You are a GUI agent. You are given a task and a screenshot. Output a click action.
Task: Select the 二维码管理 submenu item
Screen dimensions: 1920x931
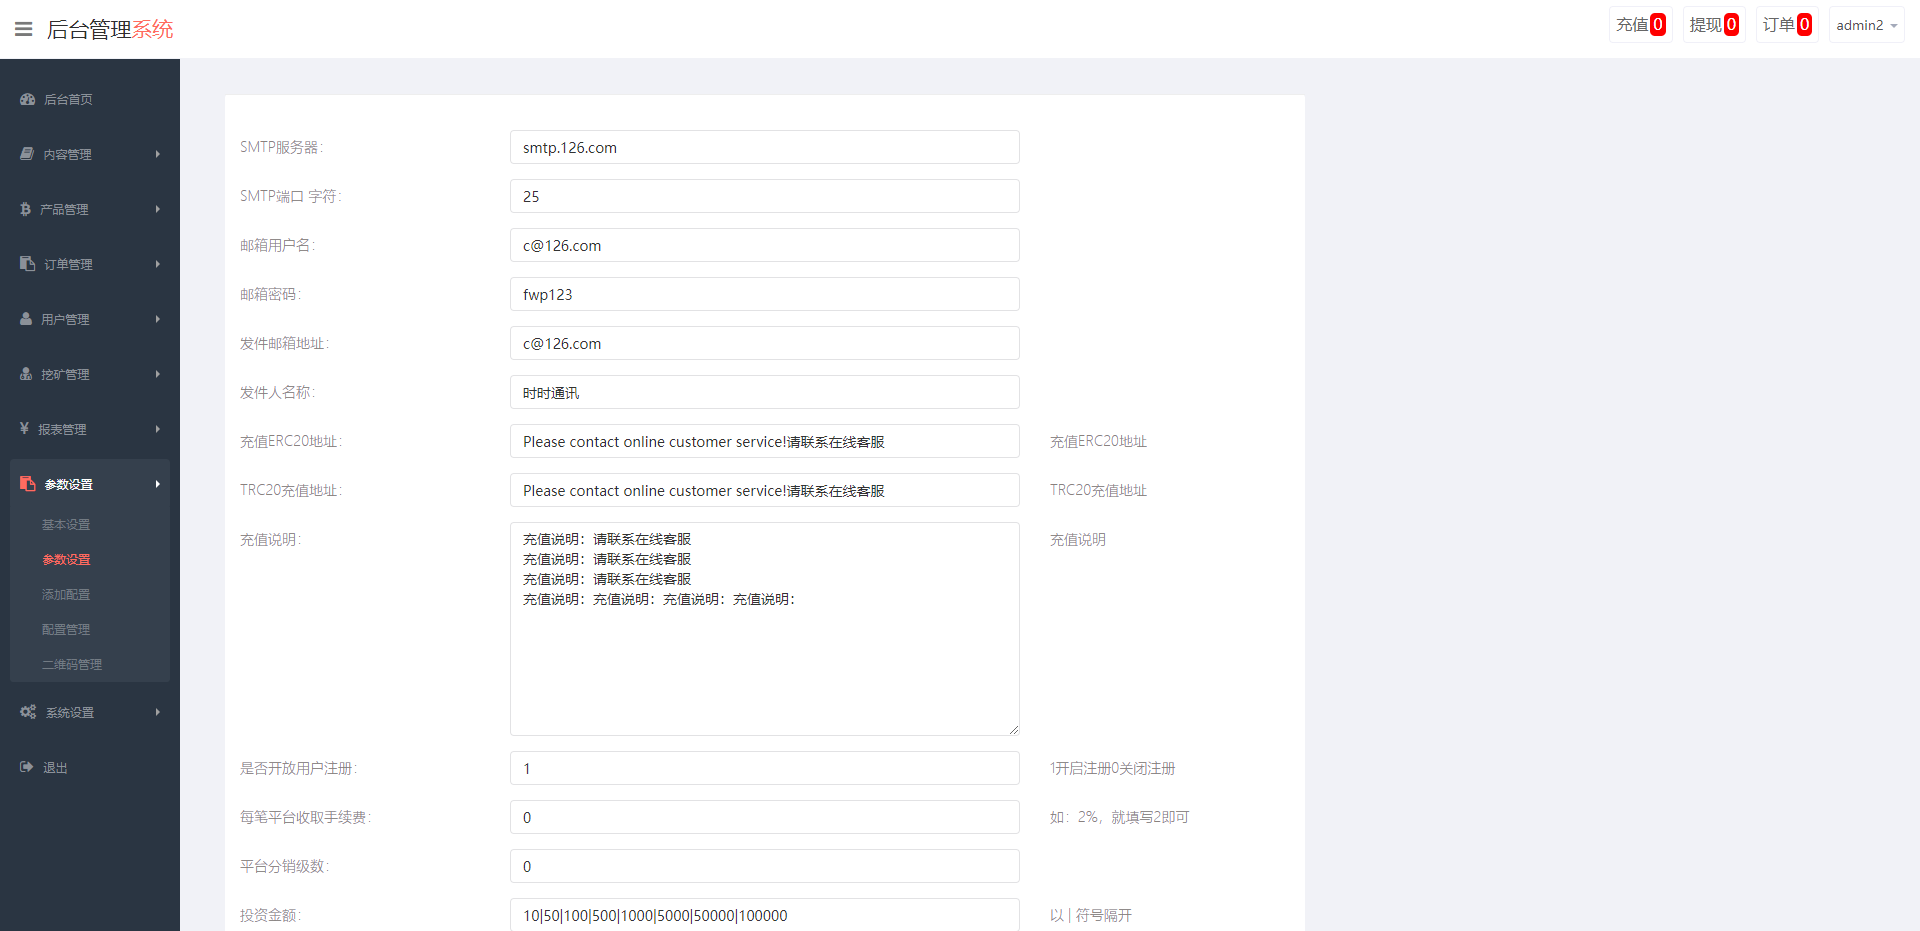(72, 665)
